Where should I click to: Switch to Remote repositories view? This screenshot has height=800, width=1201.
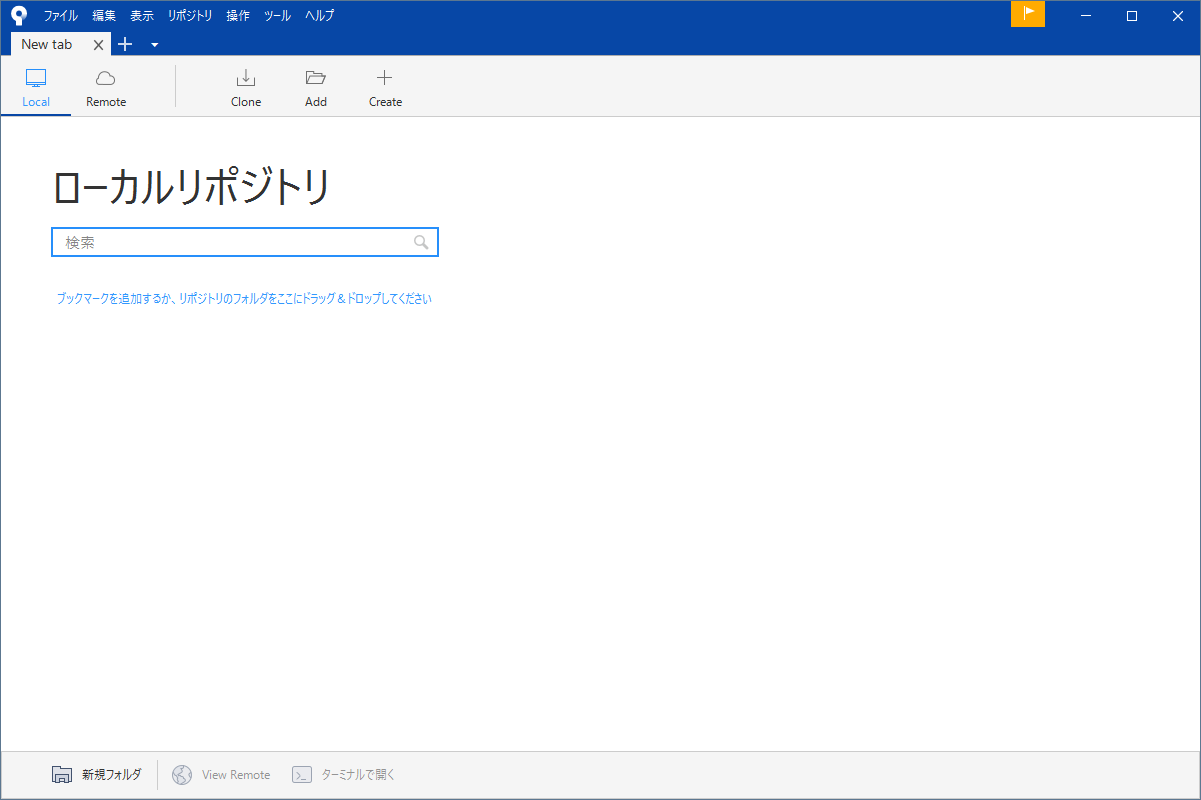(x=106, y=88)
